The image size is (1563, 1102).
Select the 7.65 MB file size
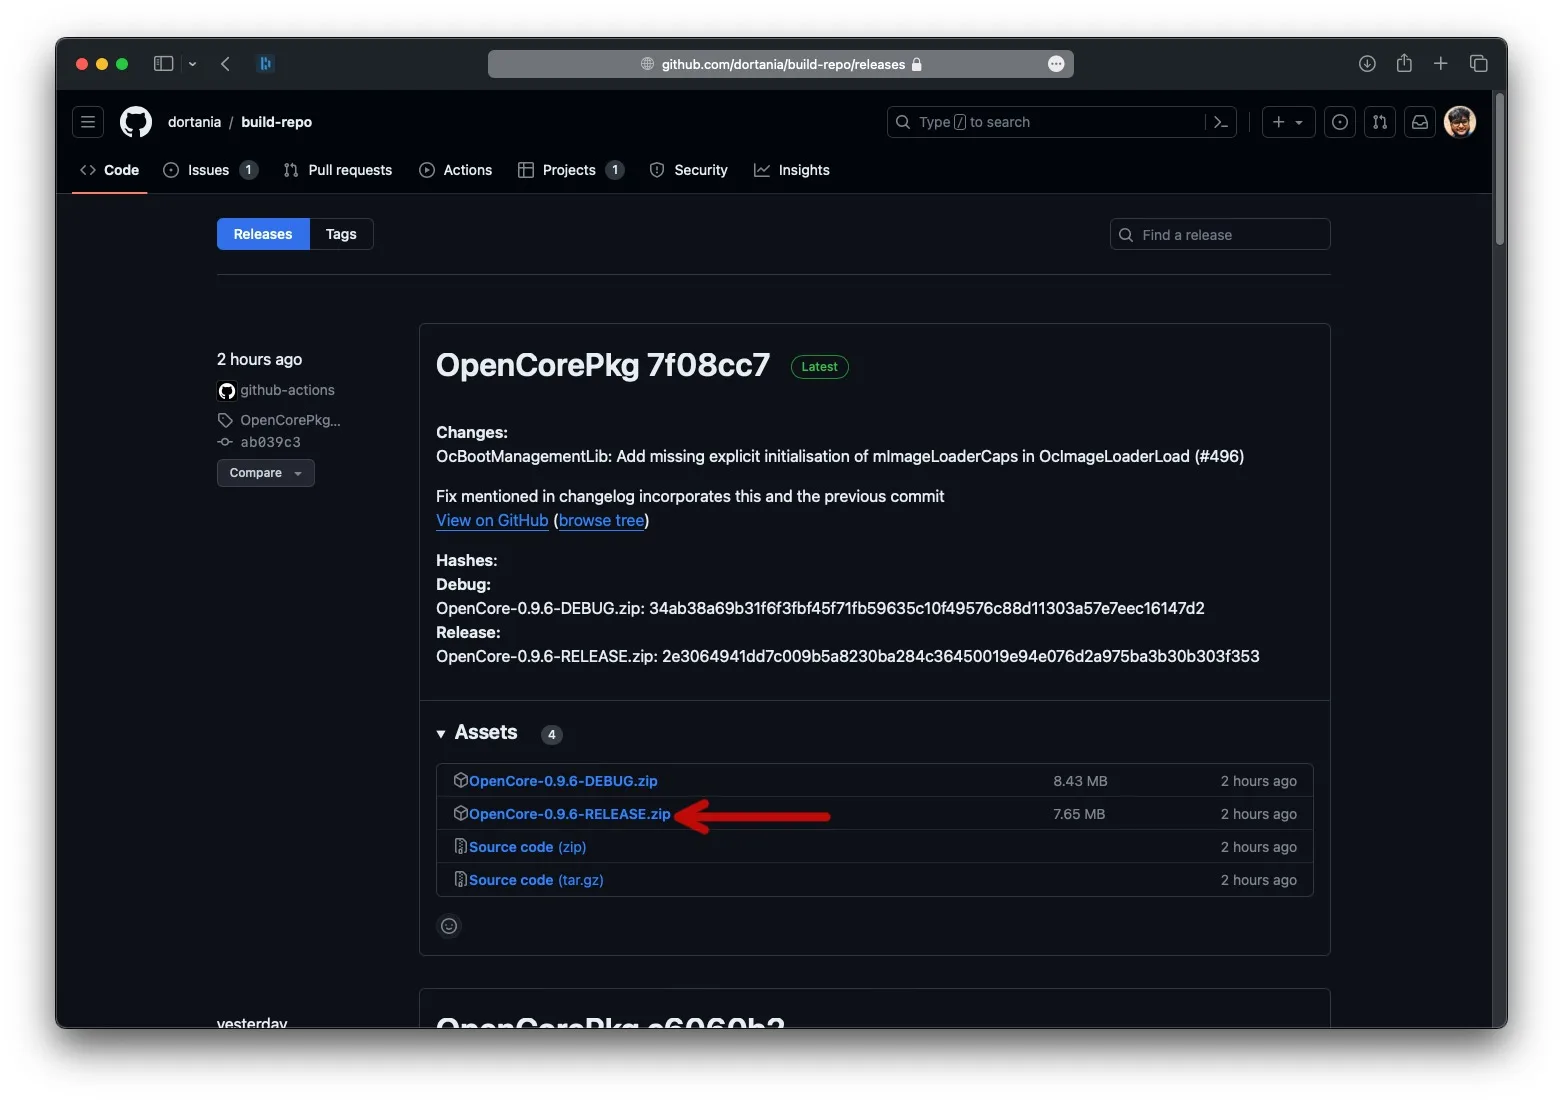click(1079, 814)
